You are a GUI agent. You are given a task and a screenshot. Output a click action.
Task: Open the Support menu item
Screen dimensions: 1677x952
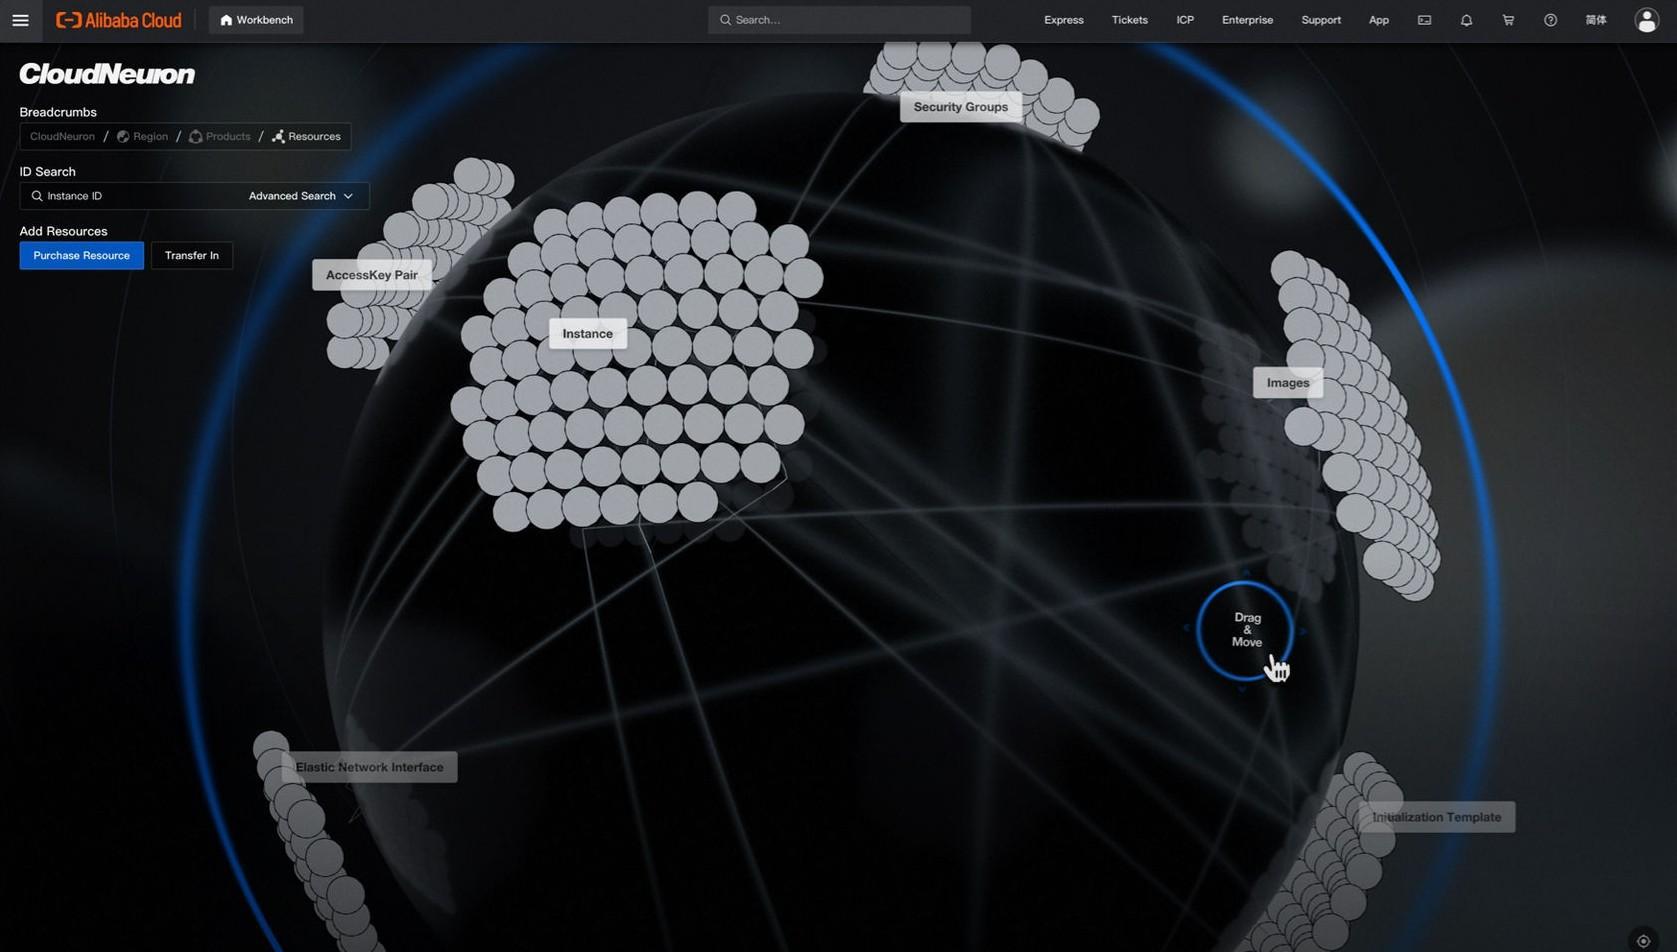[1320, 20]
